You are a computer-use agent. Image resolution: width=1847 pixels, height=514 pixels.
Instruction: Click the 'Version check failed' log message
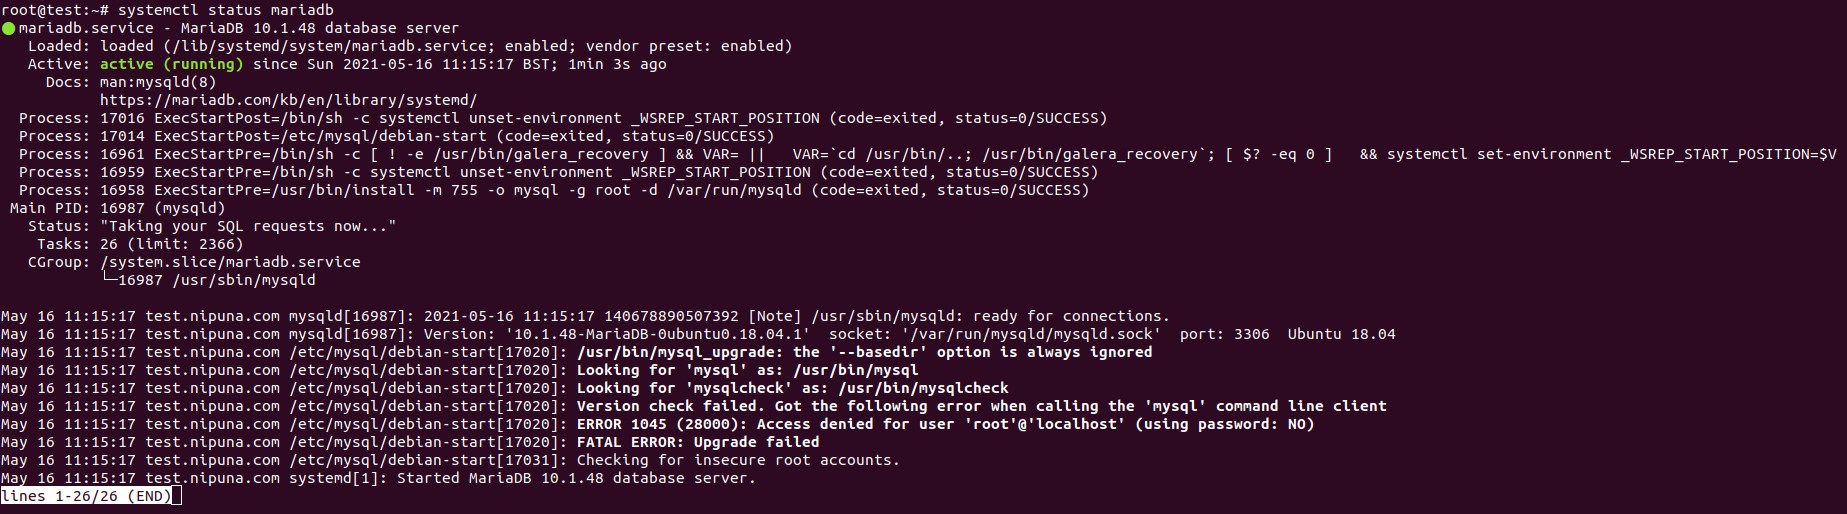982,406
